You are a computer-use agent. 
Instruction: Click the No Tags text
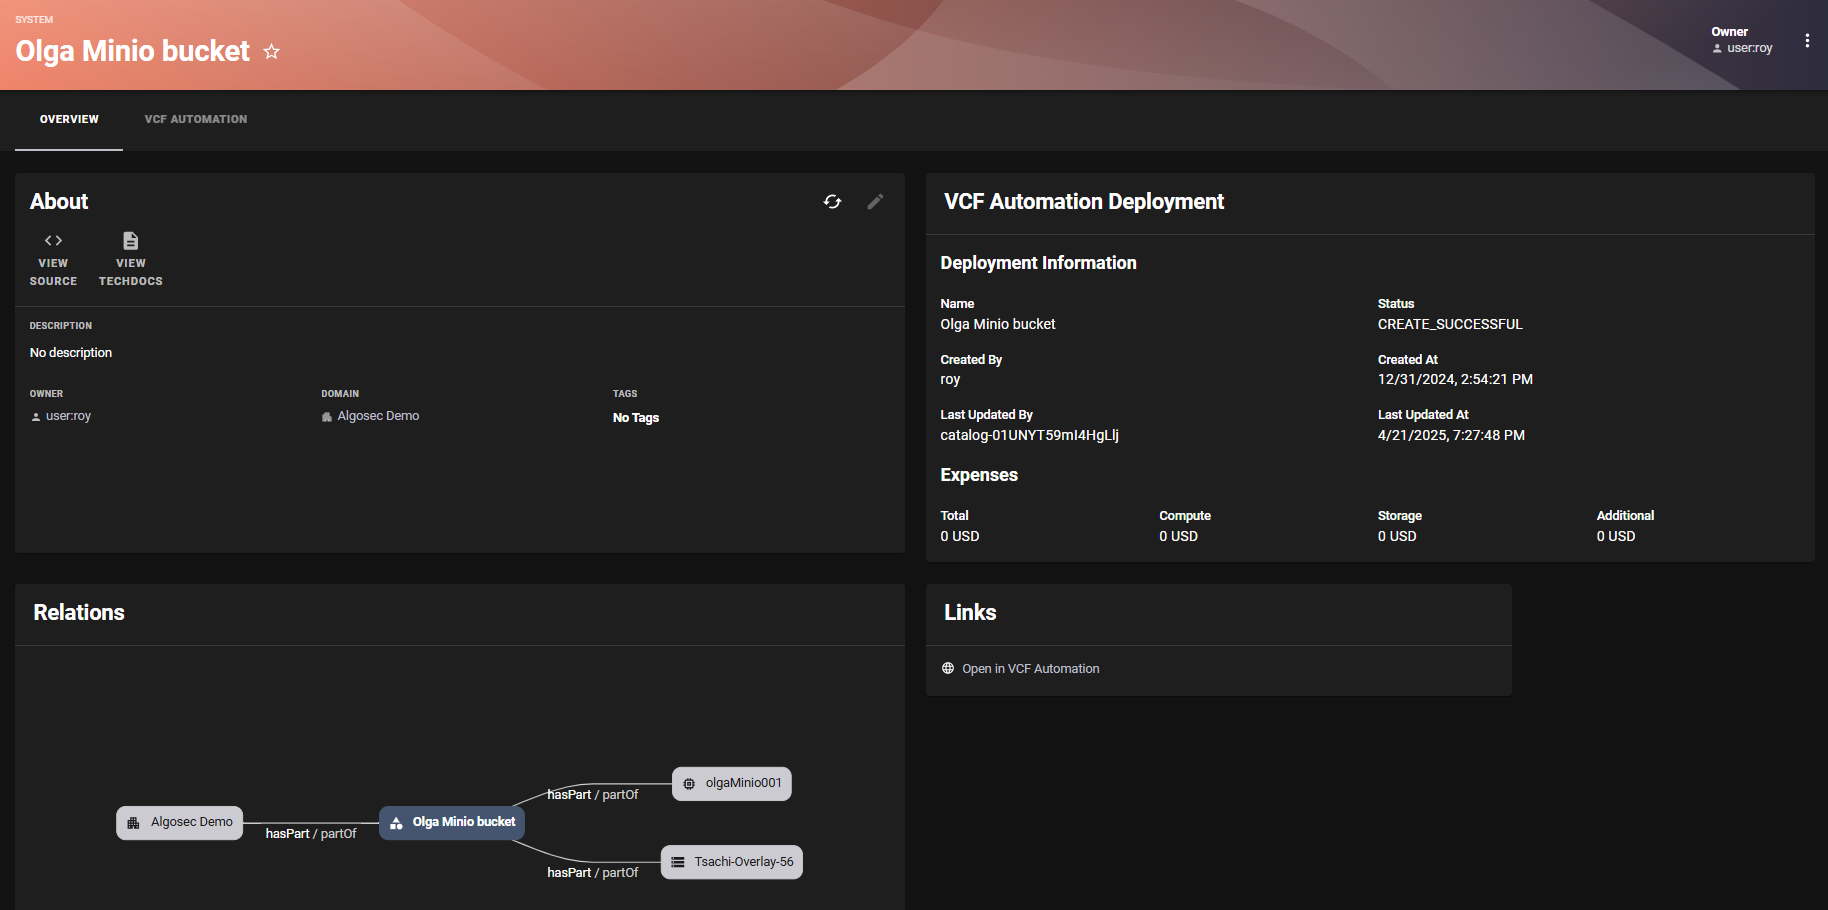click(x=636, y=418)
